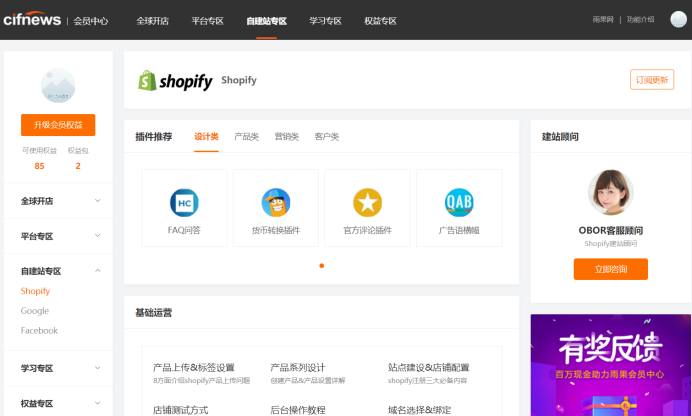This screenshot has width=692, height=416.
Task: Open the 域名选择&绑定 article
Action: tap(419, 410)
